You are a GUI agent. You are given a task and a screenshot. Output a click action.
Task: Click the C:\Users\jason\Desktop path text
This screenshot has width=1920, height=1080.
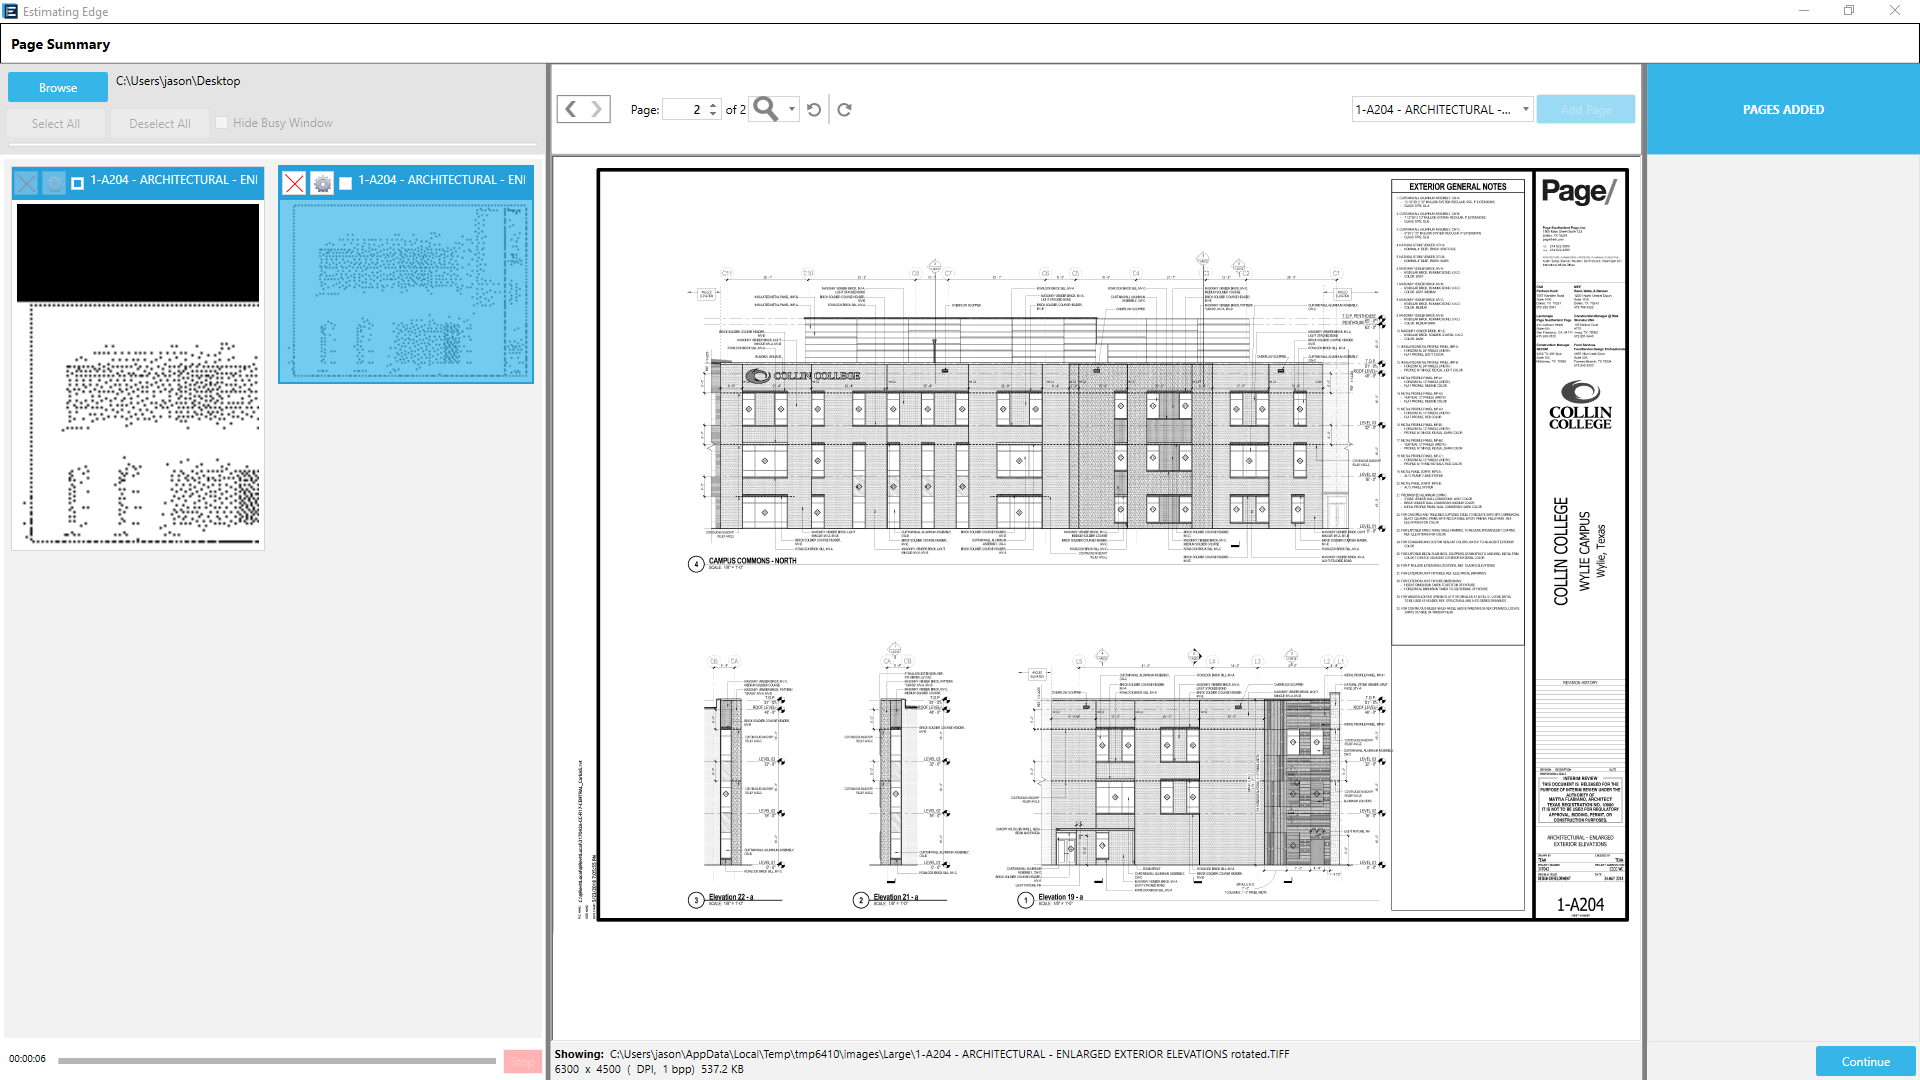178,81
